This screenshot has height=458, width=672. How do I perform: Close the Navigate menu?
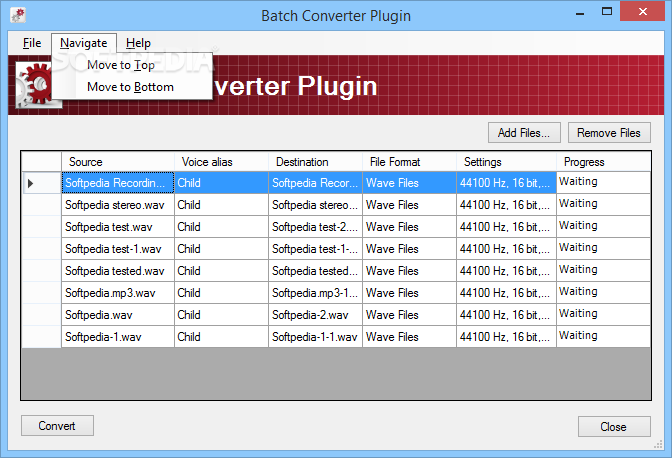[84, 43]
